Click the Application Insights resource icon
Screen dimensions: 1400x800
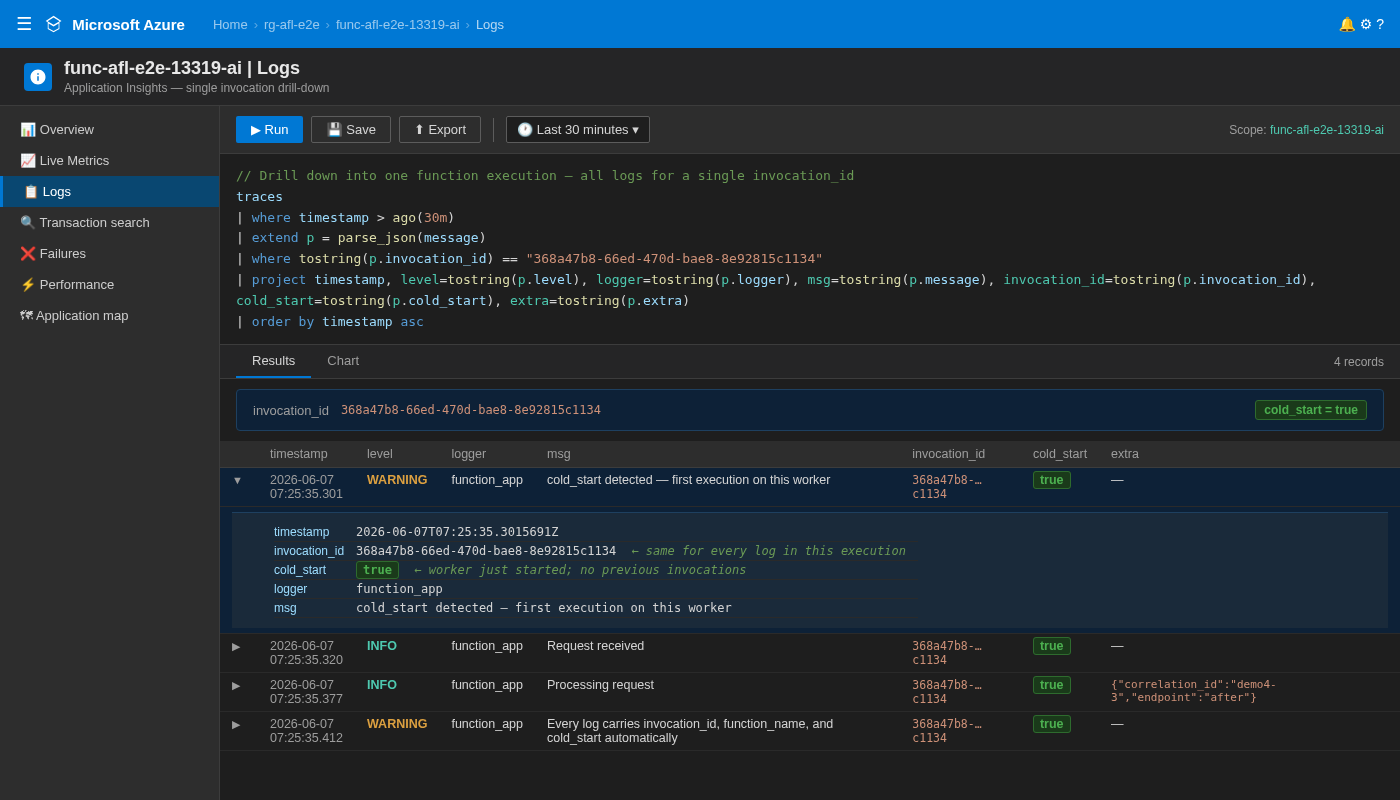click(38, 77)
